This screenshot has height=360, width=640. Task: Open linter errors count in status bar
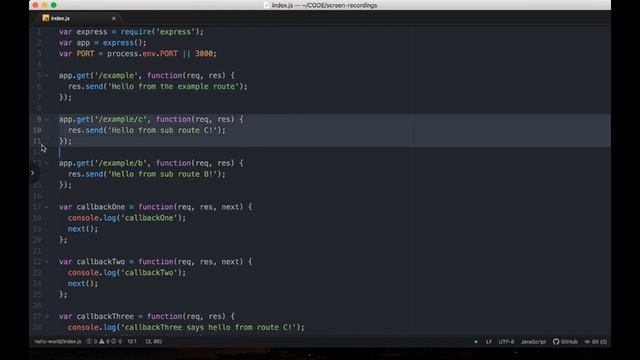click(x=91, y=342)
